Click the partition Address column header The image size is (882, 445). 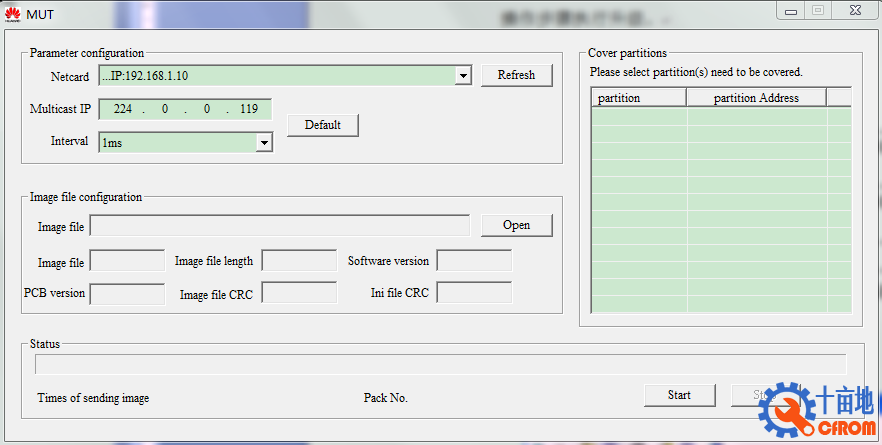756,98
